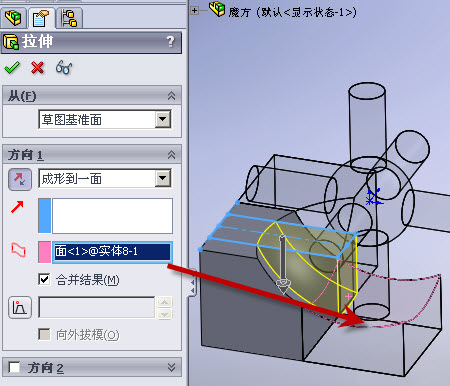Switch to the FeatureManager design tree tab
This screenshot has height=386, width=450.
(13, 18)
